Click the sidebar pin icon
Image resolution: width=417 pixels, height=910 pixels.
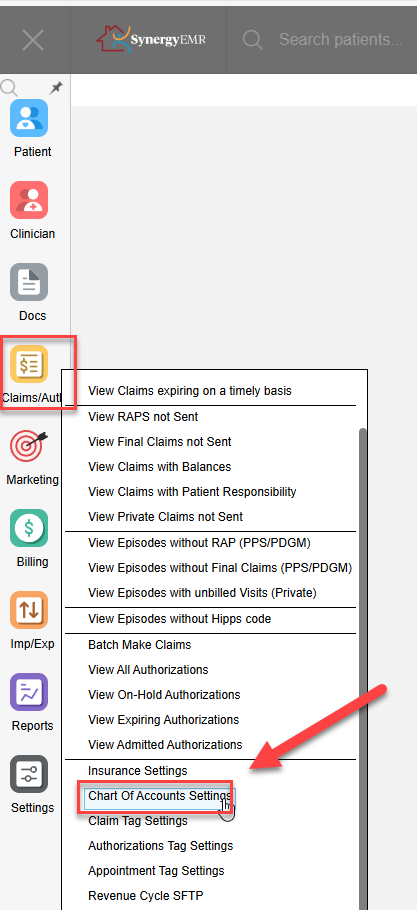click(56, 88)
